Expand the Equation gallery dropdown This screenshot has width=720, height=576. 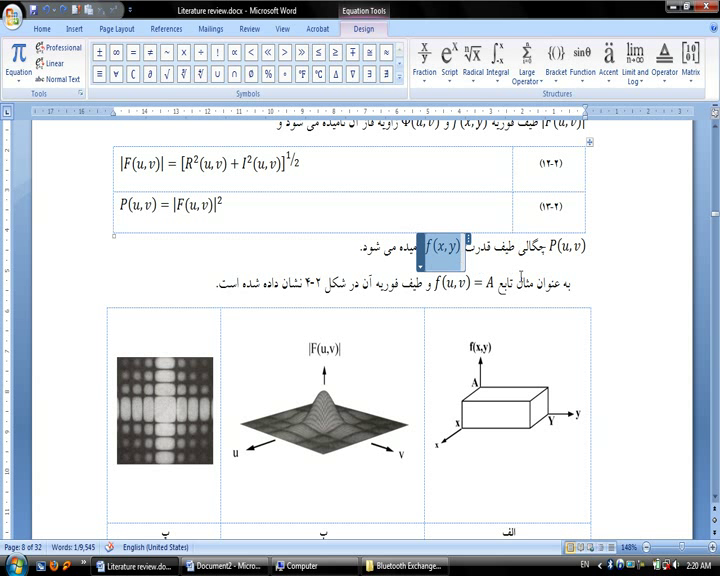point(18,80)
